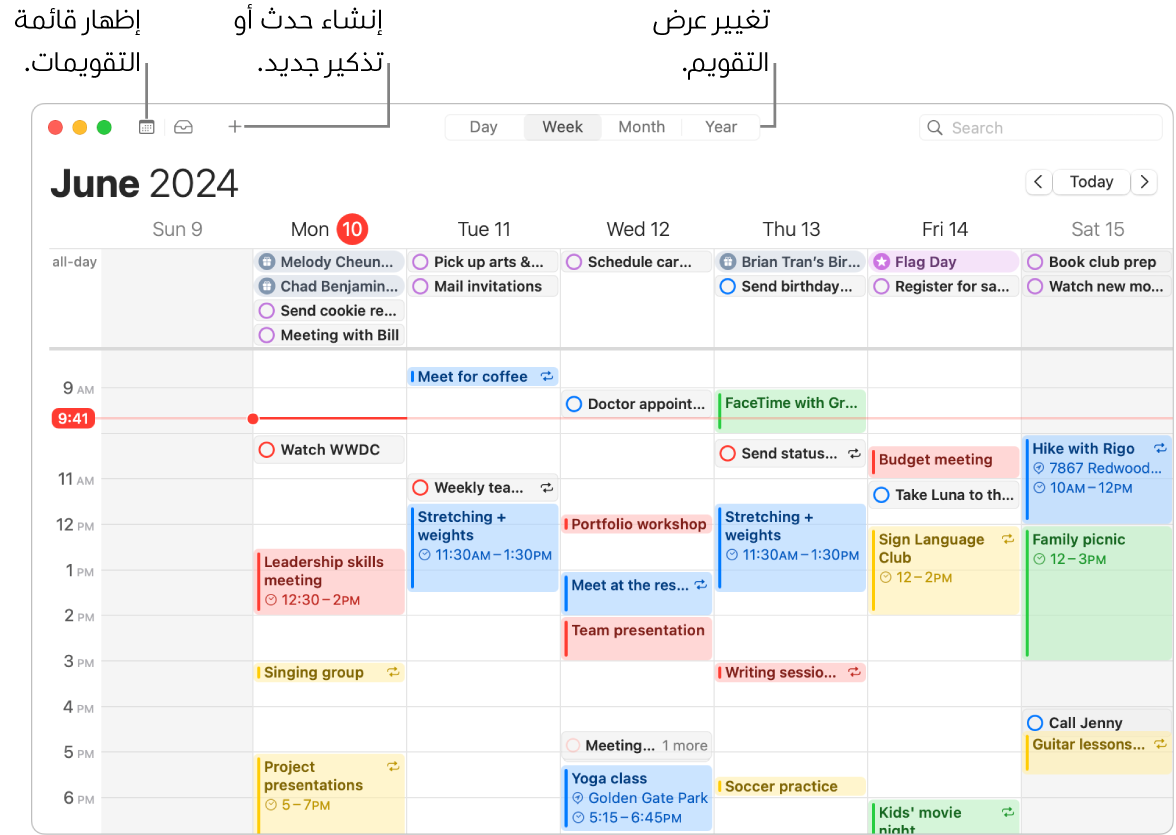Screen dimensions: 1176x835
Task: Go to previous week with the left chevron
Action: [1038, 182]
